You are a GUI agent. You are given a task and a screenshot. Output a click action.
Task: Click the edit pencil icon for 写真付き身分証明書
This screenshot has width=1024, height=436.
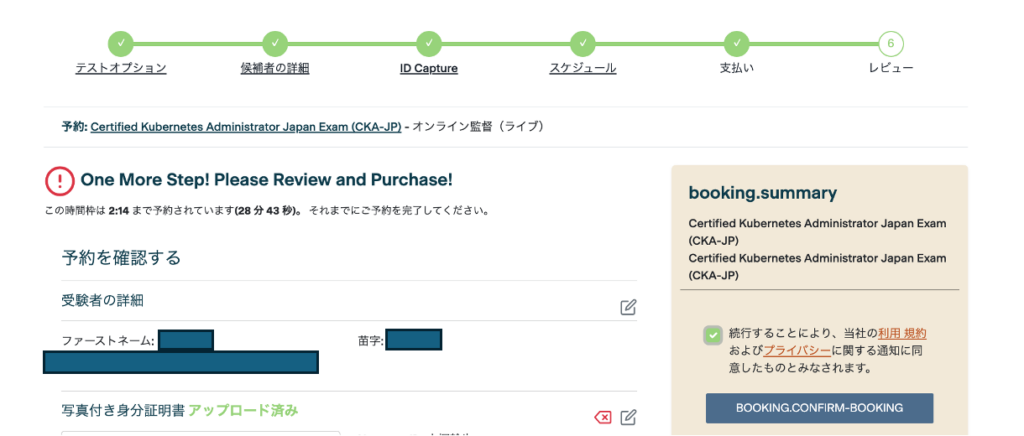click(x=628, y=417)
